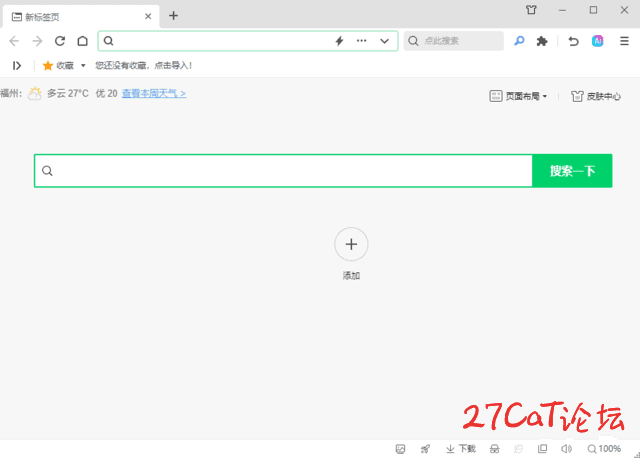Viewport: 640px width, 458px height.
Task: Open the three-dots address bar menu
Action: [x=362, y=41]
